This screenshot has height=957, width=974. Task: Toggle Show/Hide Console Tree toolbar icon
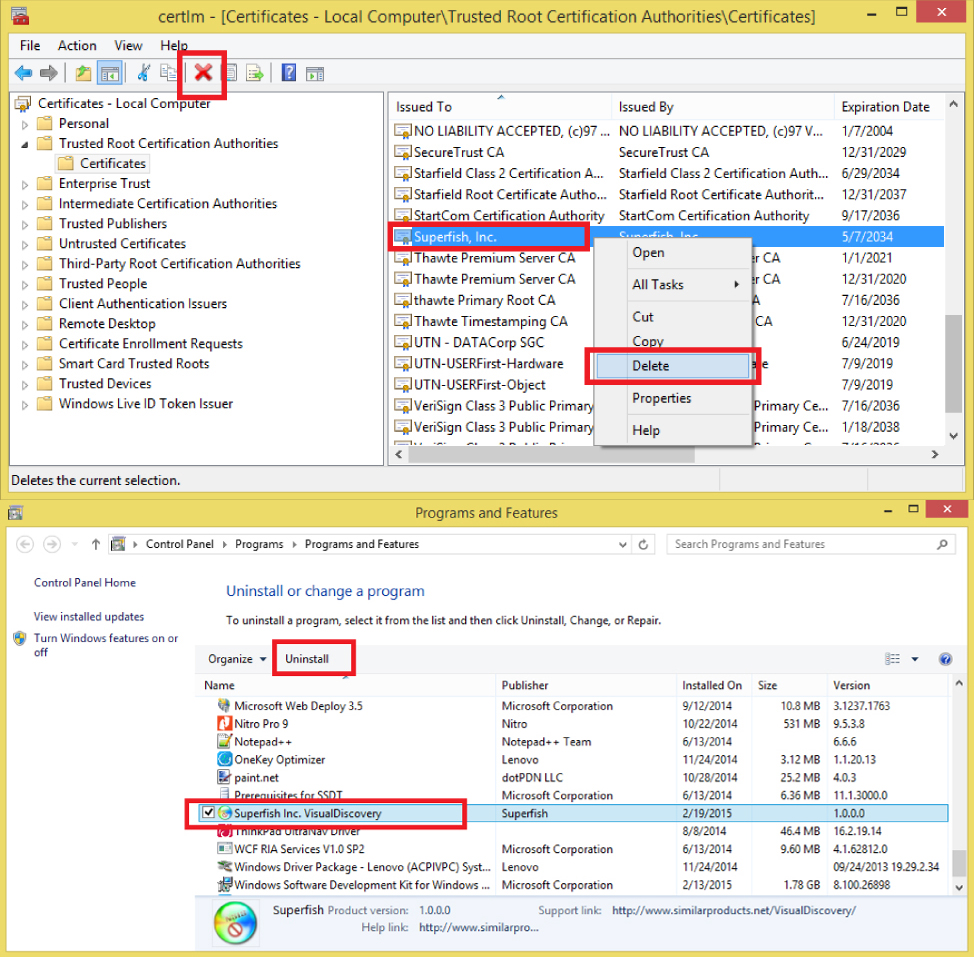pos(109,73)
